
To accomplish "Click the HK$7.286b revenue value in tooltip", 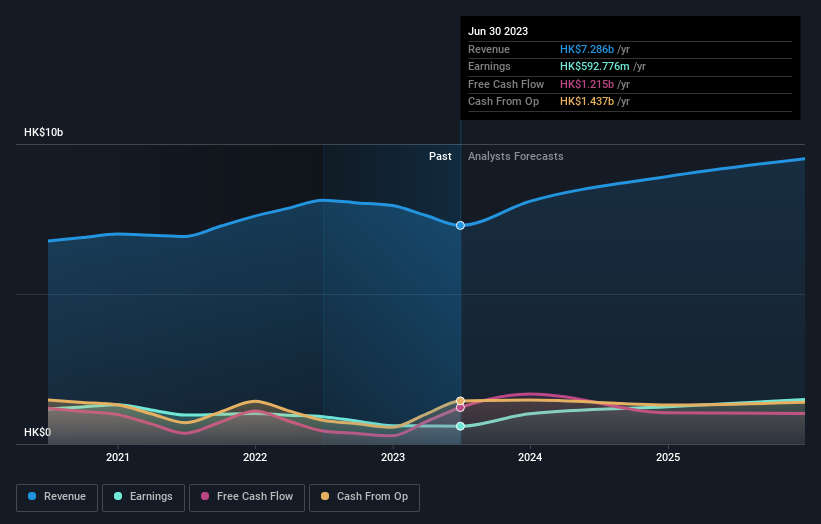I will click(586, 49).
